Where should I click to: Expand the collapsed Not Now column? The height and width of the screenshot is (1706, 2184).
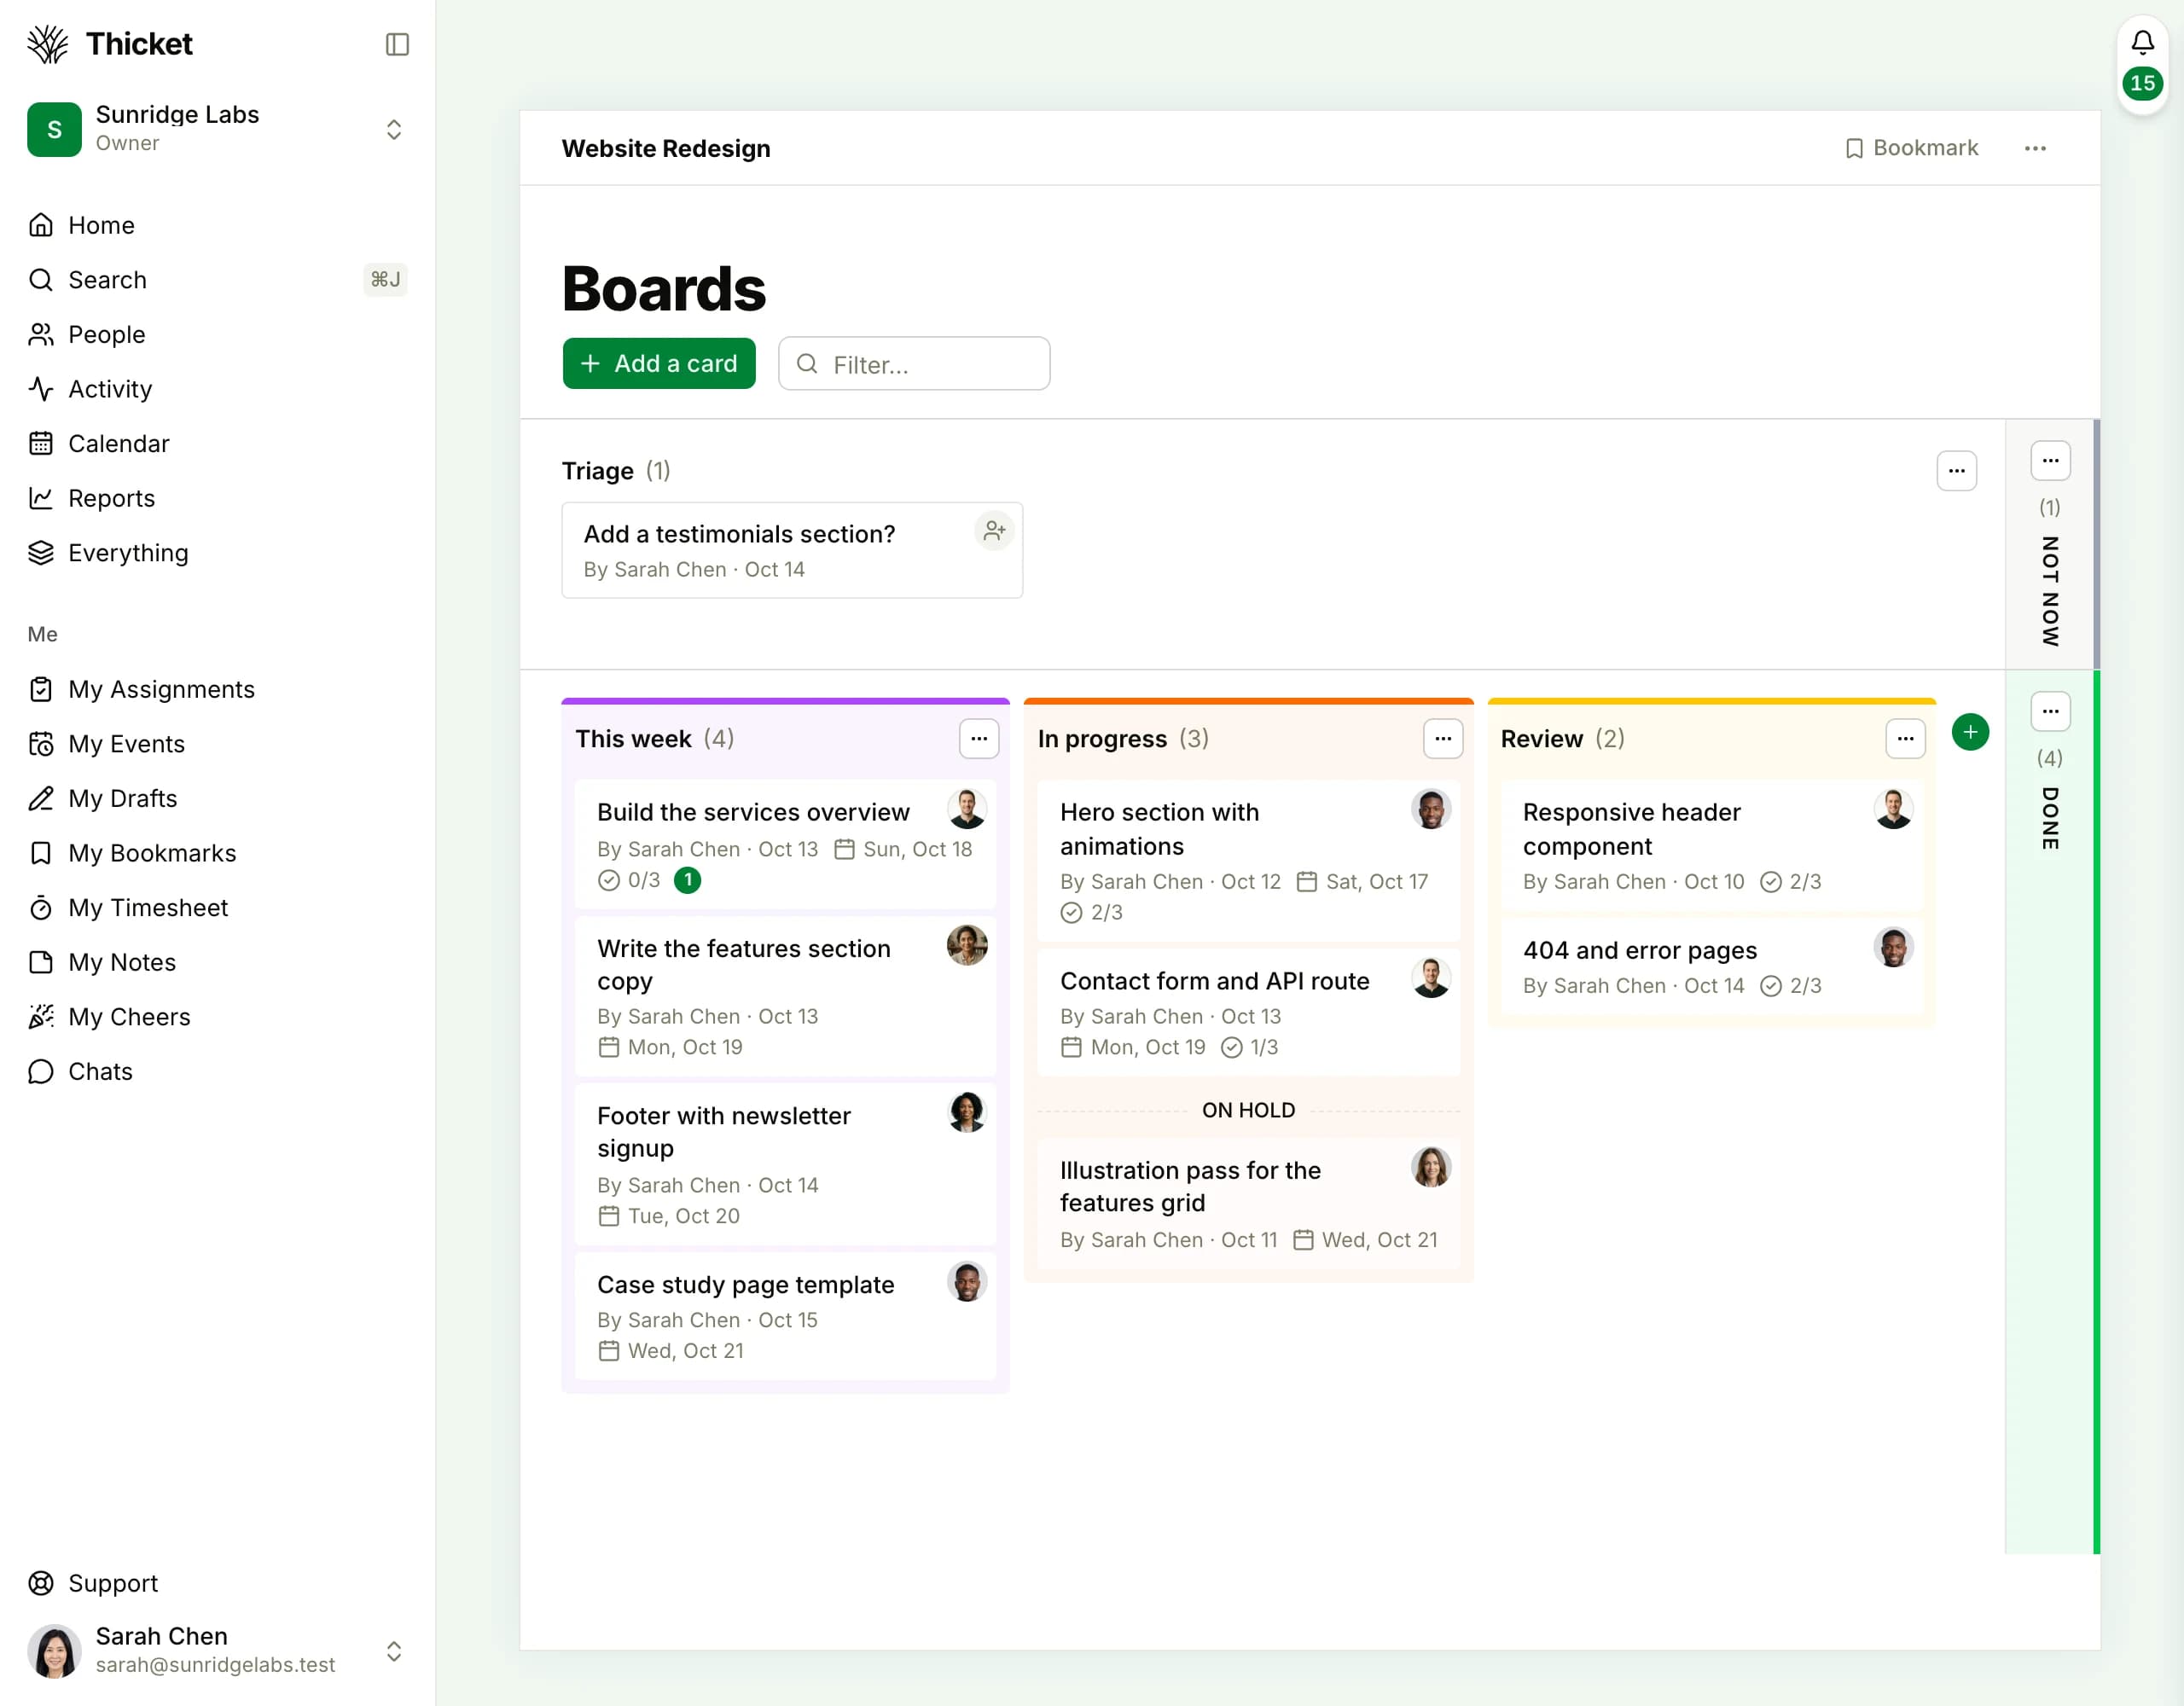2050,591
